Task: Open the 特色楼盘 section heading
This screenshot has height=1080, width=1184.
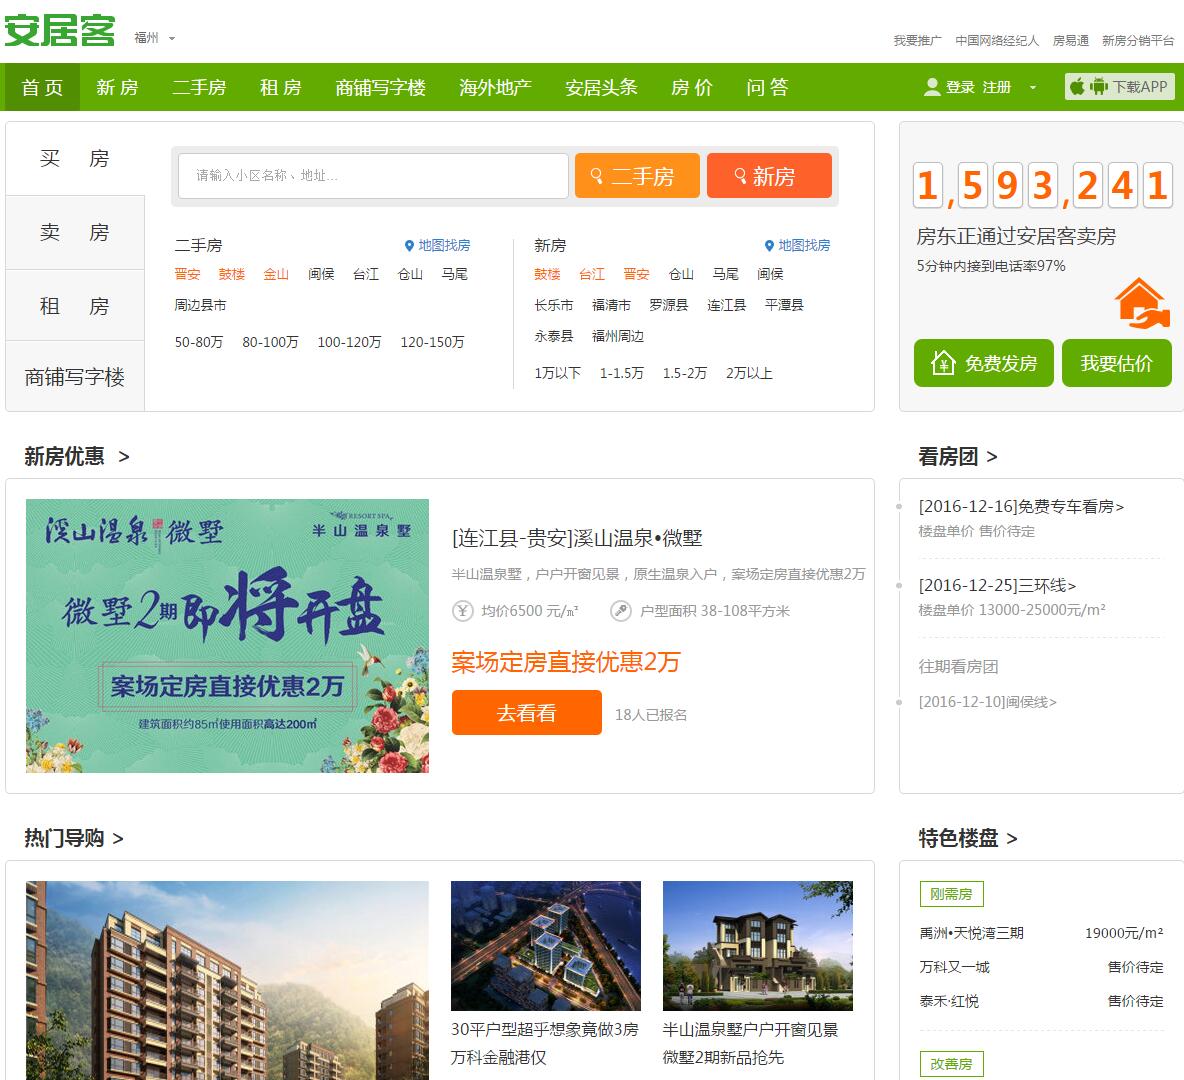Action: [967, 838]
